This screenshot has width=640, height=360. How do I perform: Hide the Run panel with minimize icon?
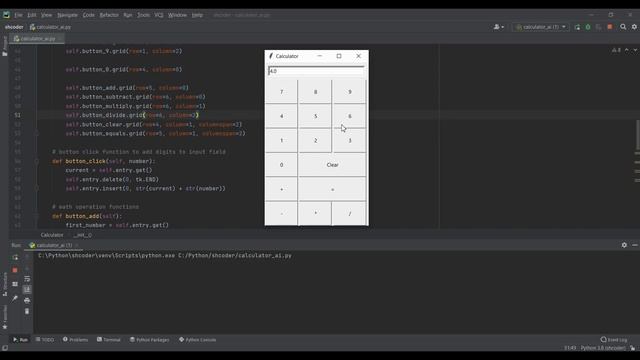pyautogui.click(x=635, y=245)
